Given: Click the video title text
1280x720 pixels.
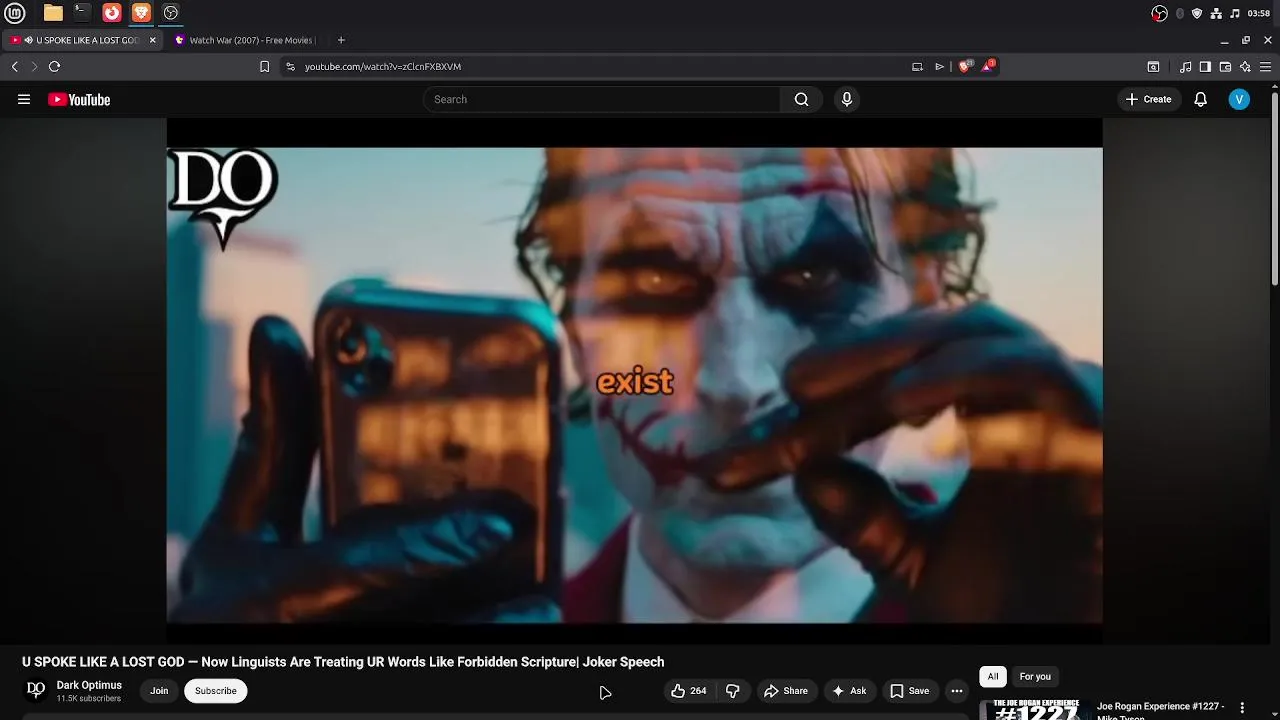Looking at the screenshot, I should click(x=343, y=662).
